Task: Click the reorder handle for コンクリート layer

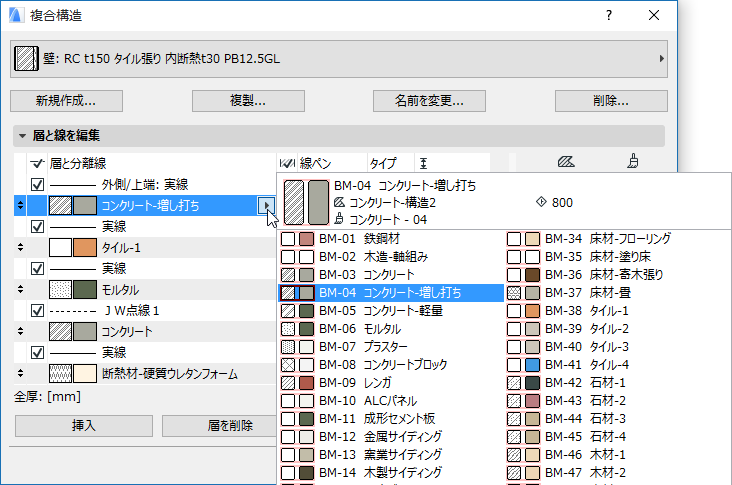Action: (20, 331)
